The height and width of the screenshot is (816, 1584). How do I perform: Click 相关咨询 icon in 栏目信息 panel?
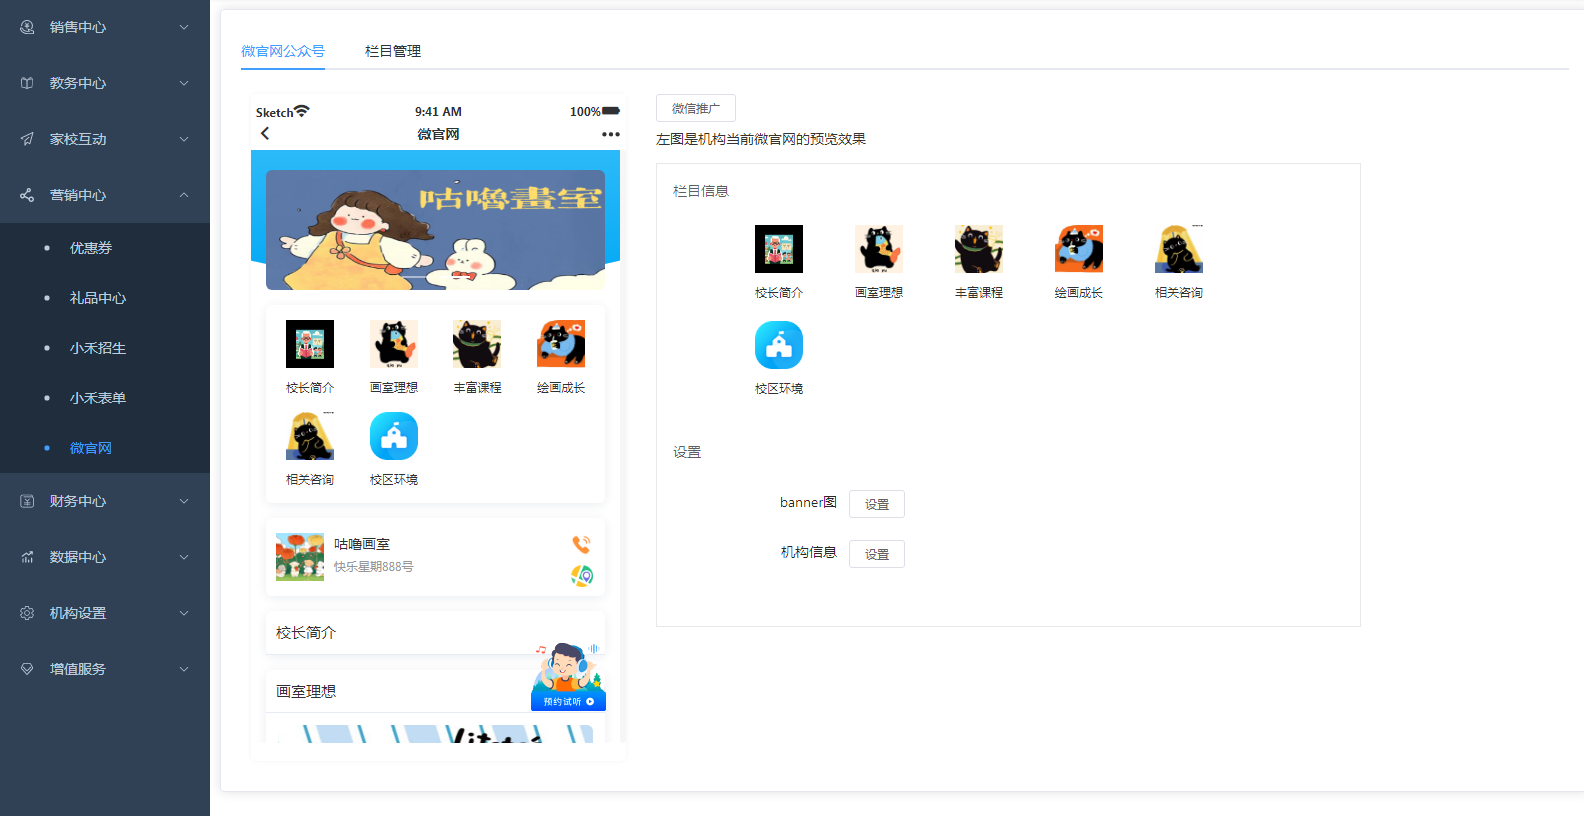pyautogui.click(x=1179, y=249)
